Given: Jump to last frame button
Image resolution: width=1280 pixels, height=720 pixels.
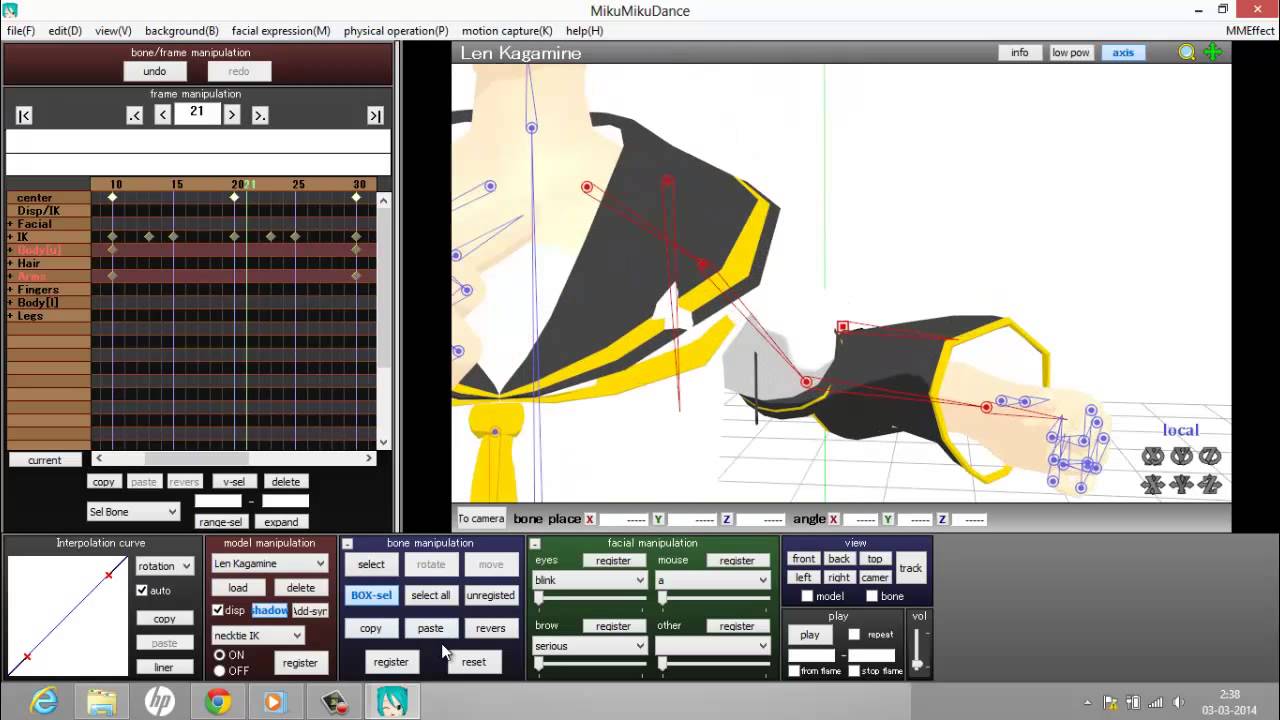Looking at the screenshot, I should (375, 116).
